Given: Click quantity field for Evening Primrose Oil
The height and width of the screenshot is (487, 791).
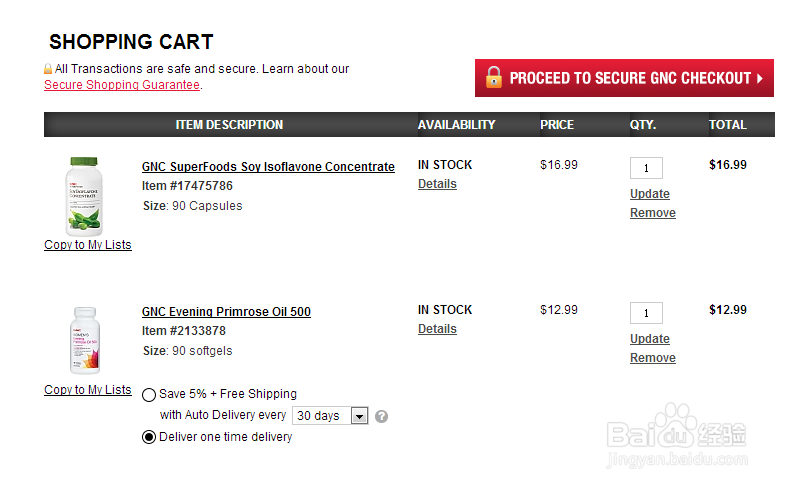Looking at the screenshot, I should 646,313.
